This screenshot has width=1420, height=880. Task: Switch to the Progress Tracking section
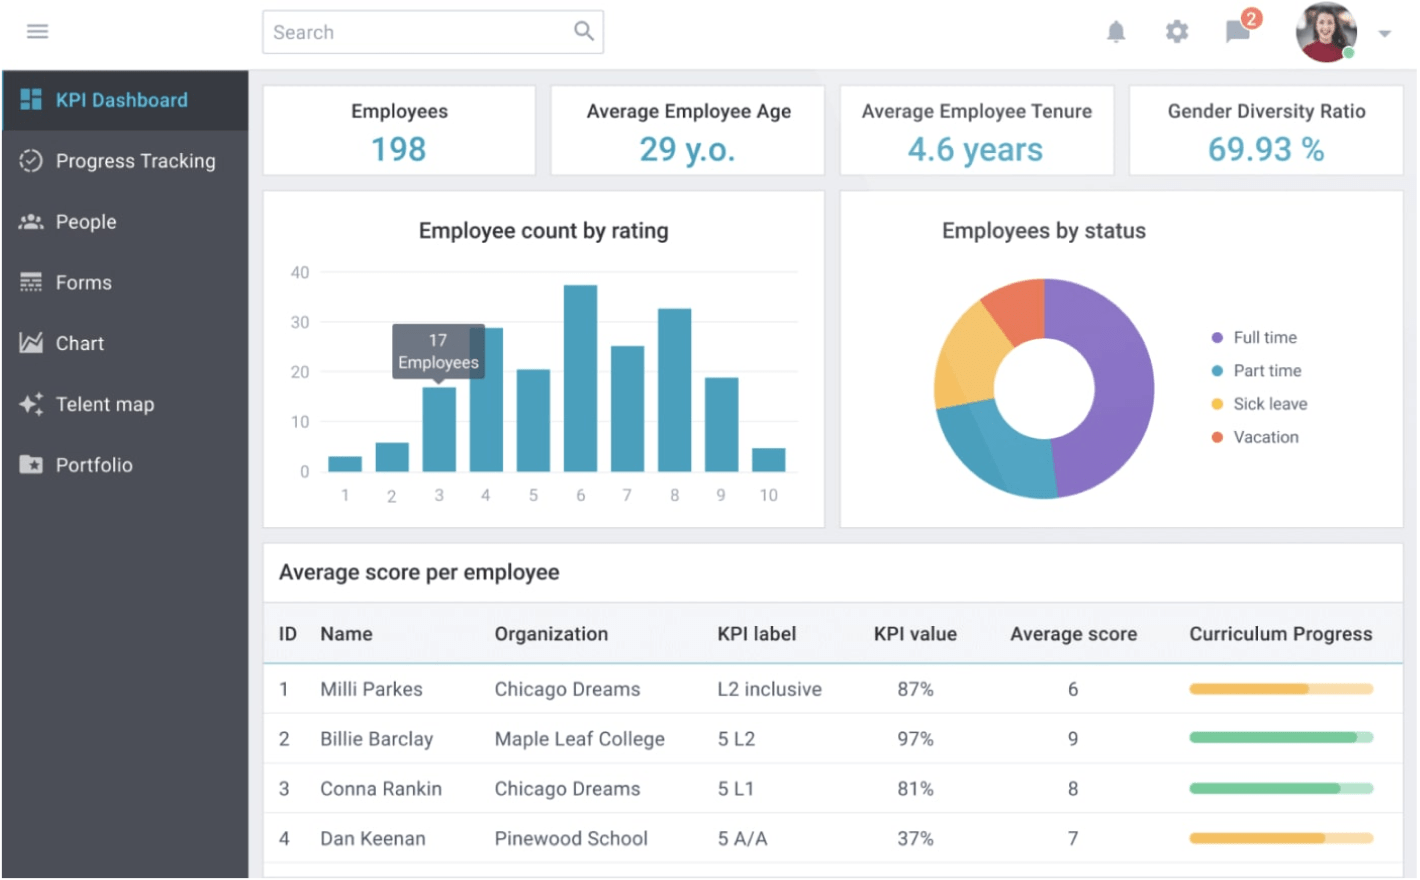click(136, 160)
